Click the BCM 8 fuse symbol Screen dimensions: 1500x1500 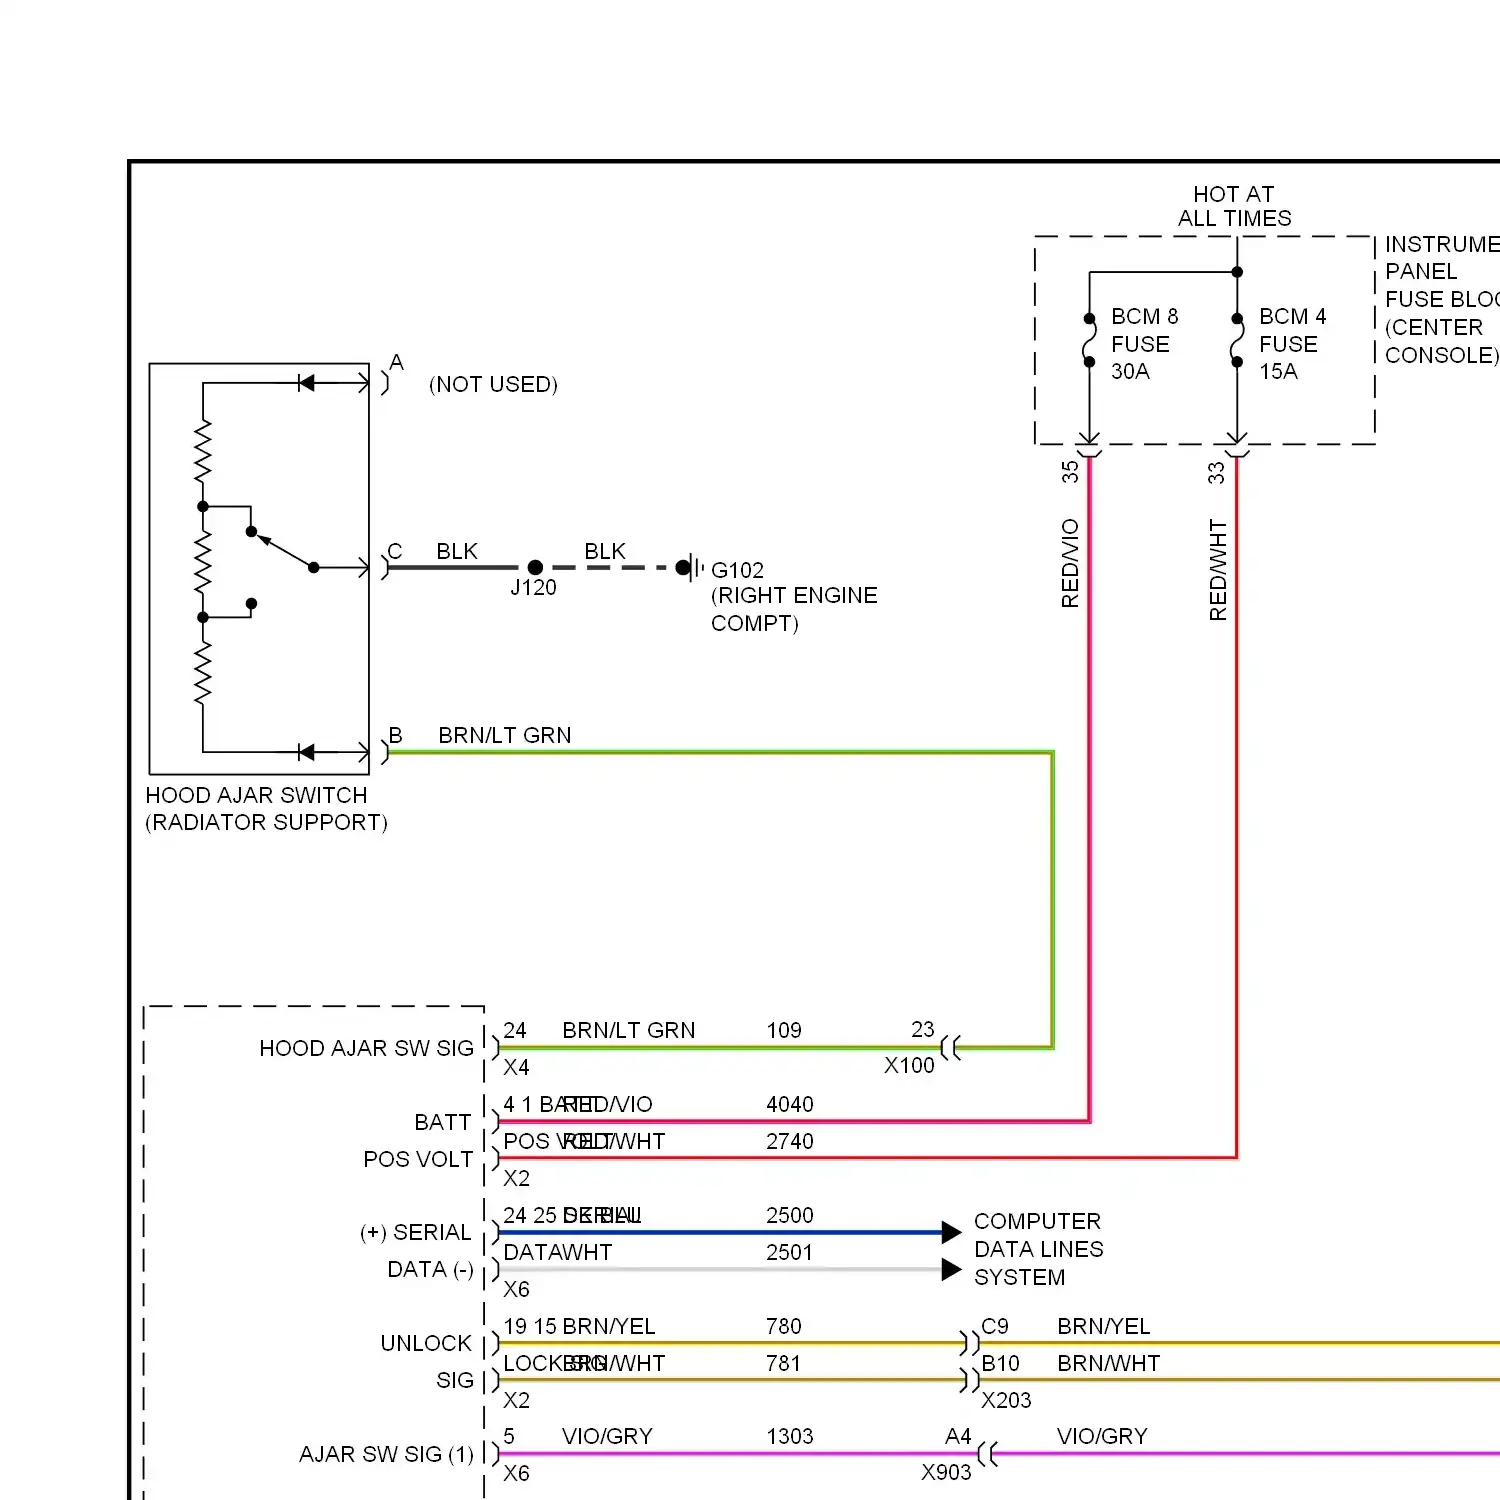[x=1089, y=341]
